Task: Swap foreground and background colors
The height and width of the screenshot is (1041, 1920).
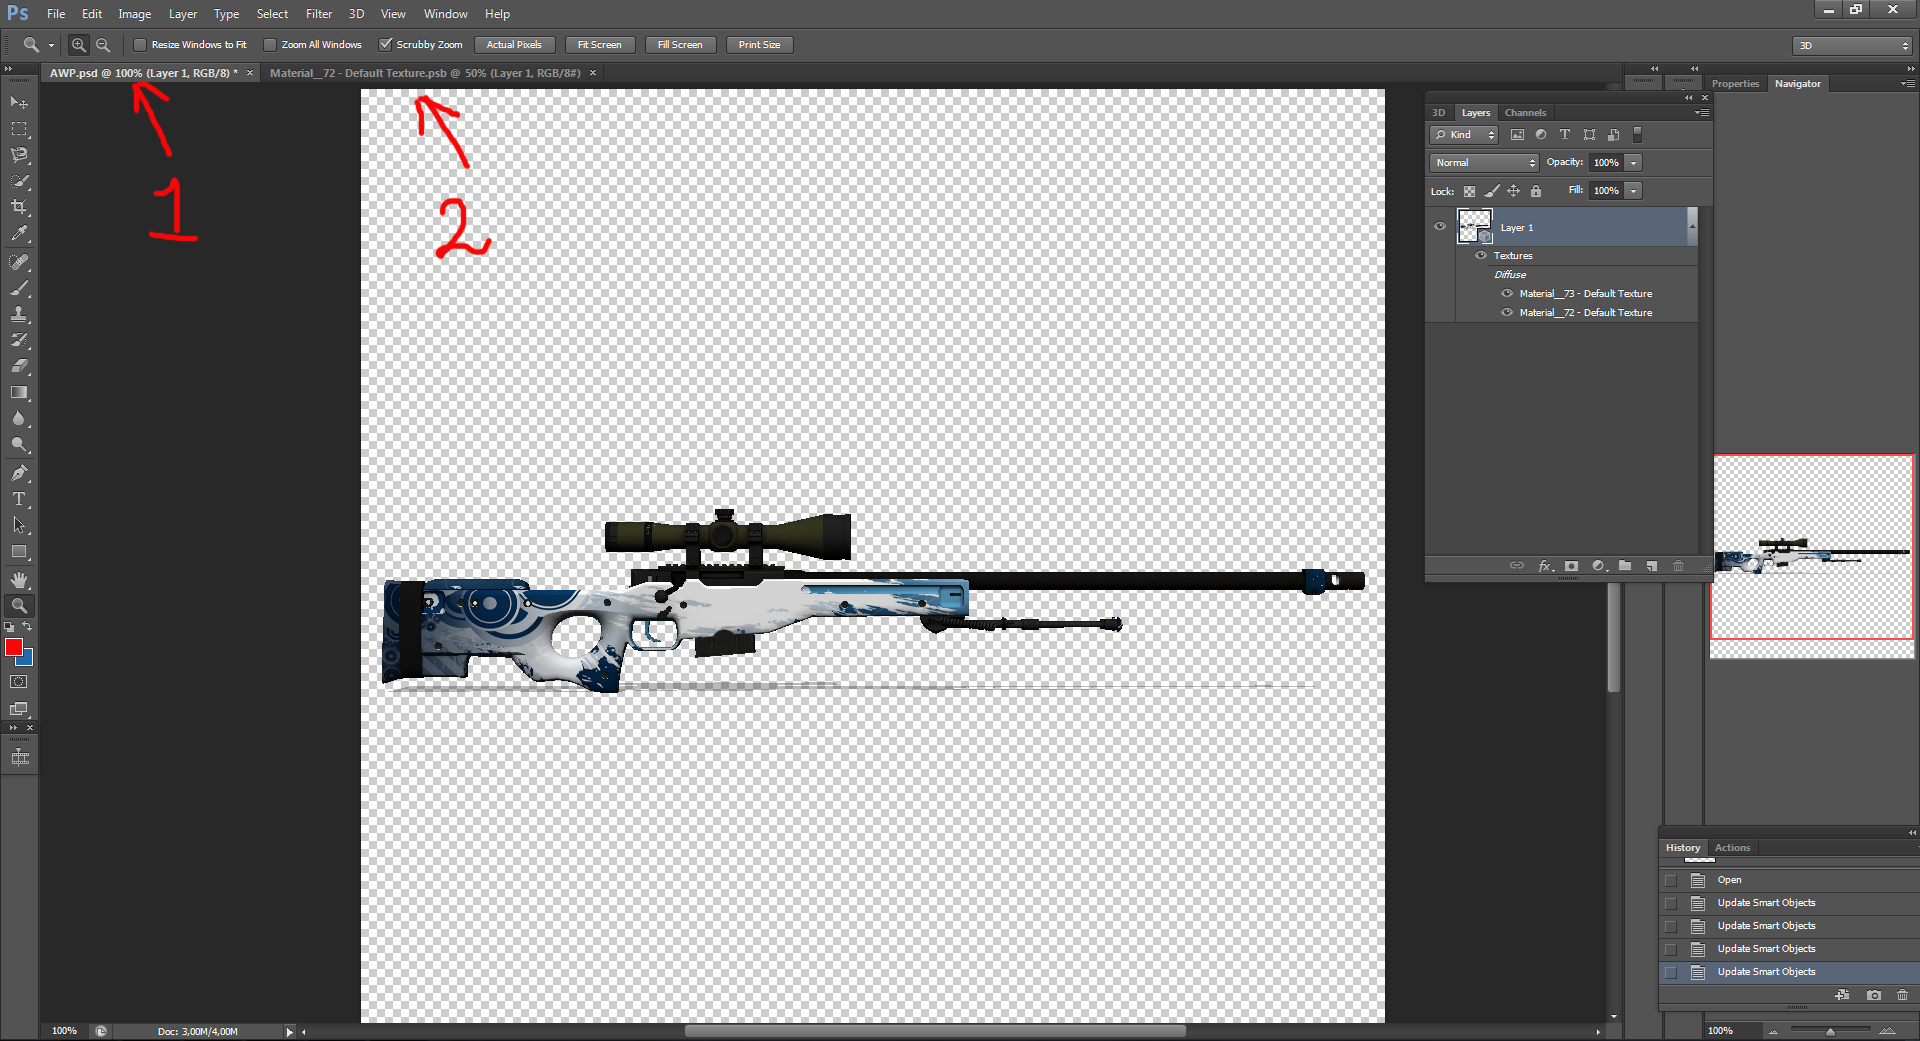Action: pyautogui.click(x=28, y=627)
